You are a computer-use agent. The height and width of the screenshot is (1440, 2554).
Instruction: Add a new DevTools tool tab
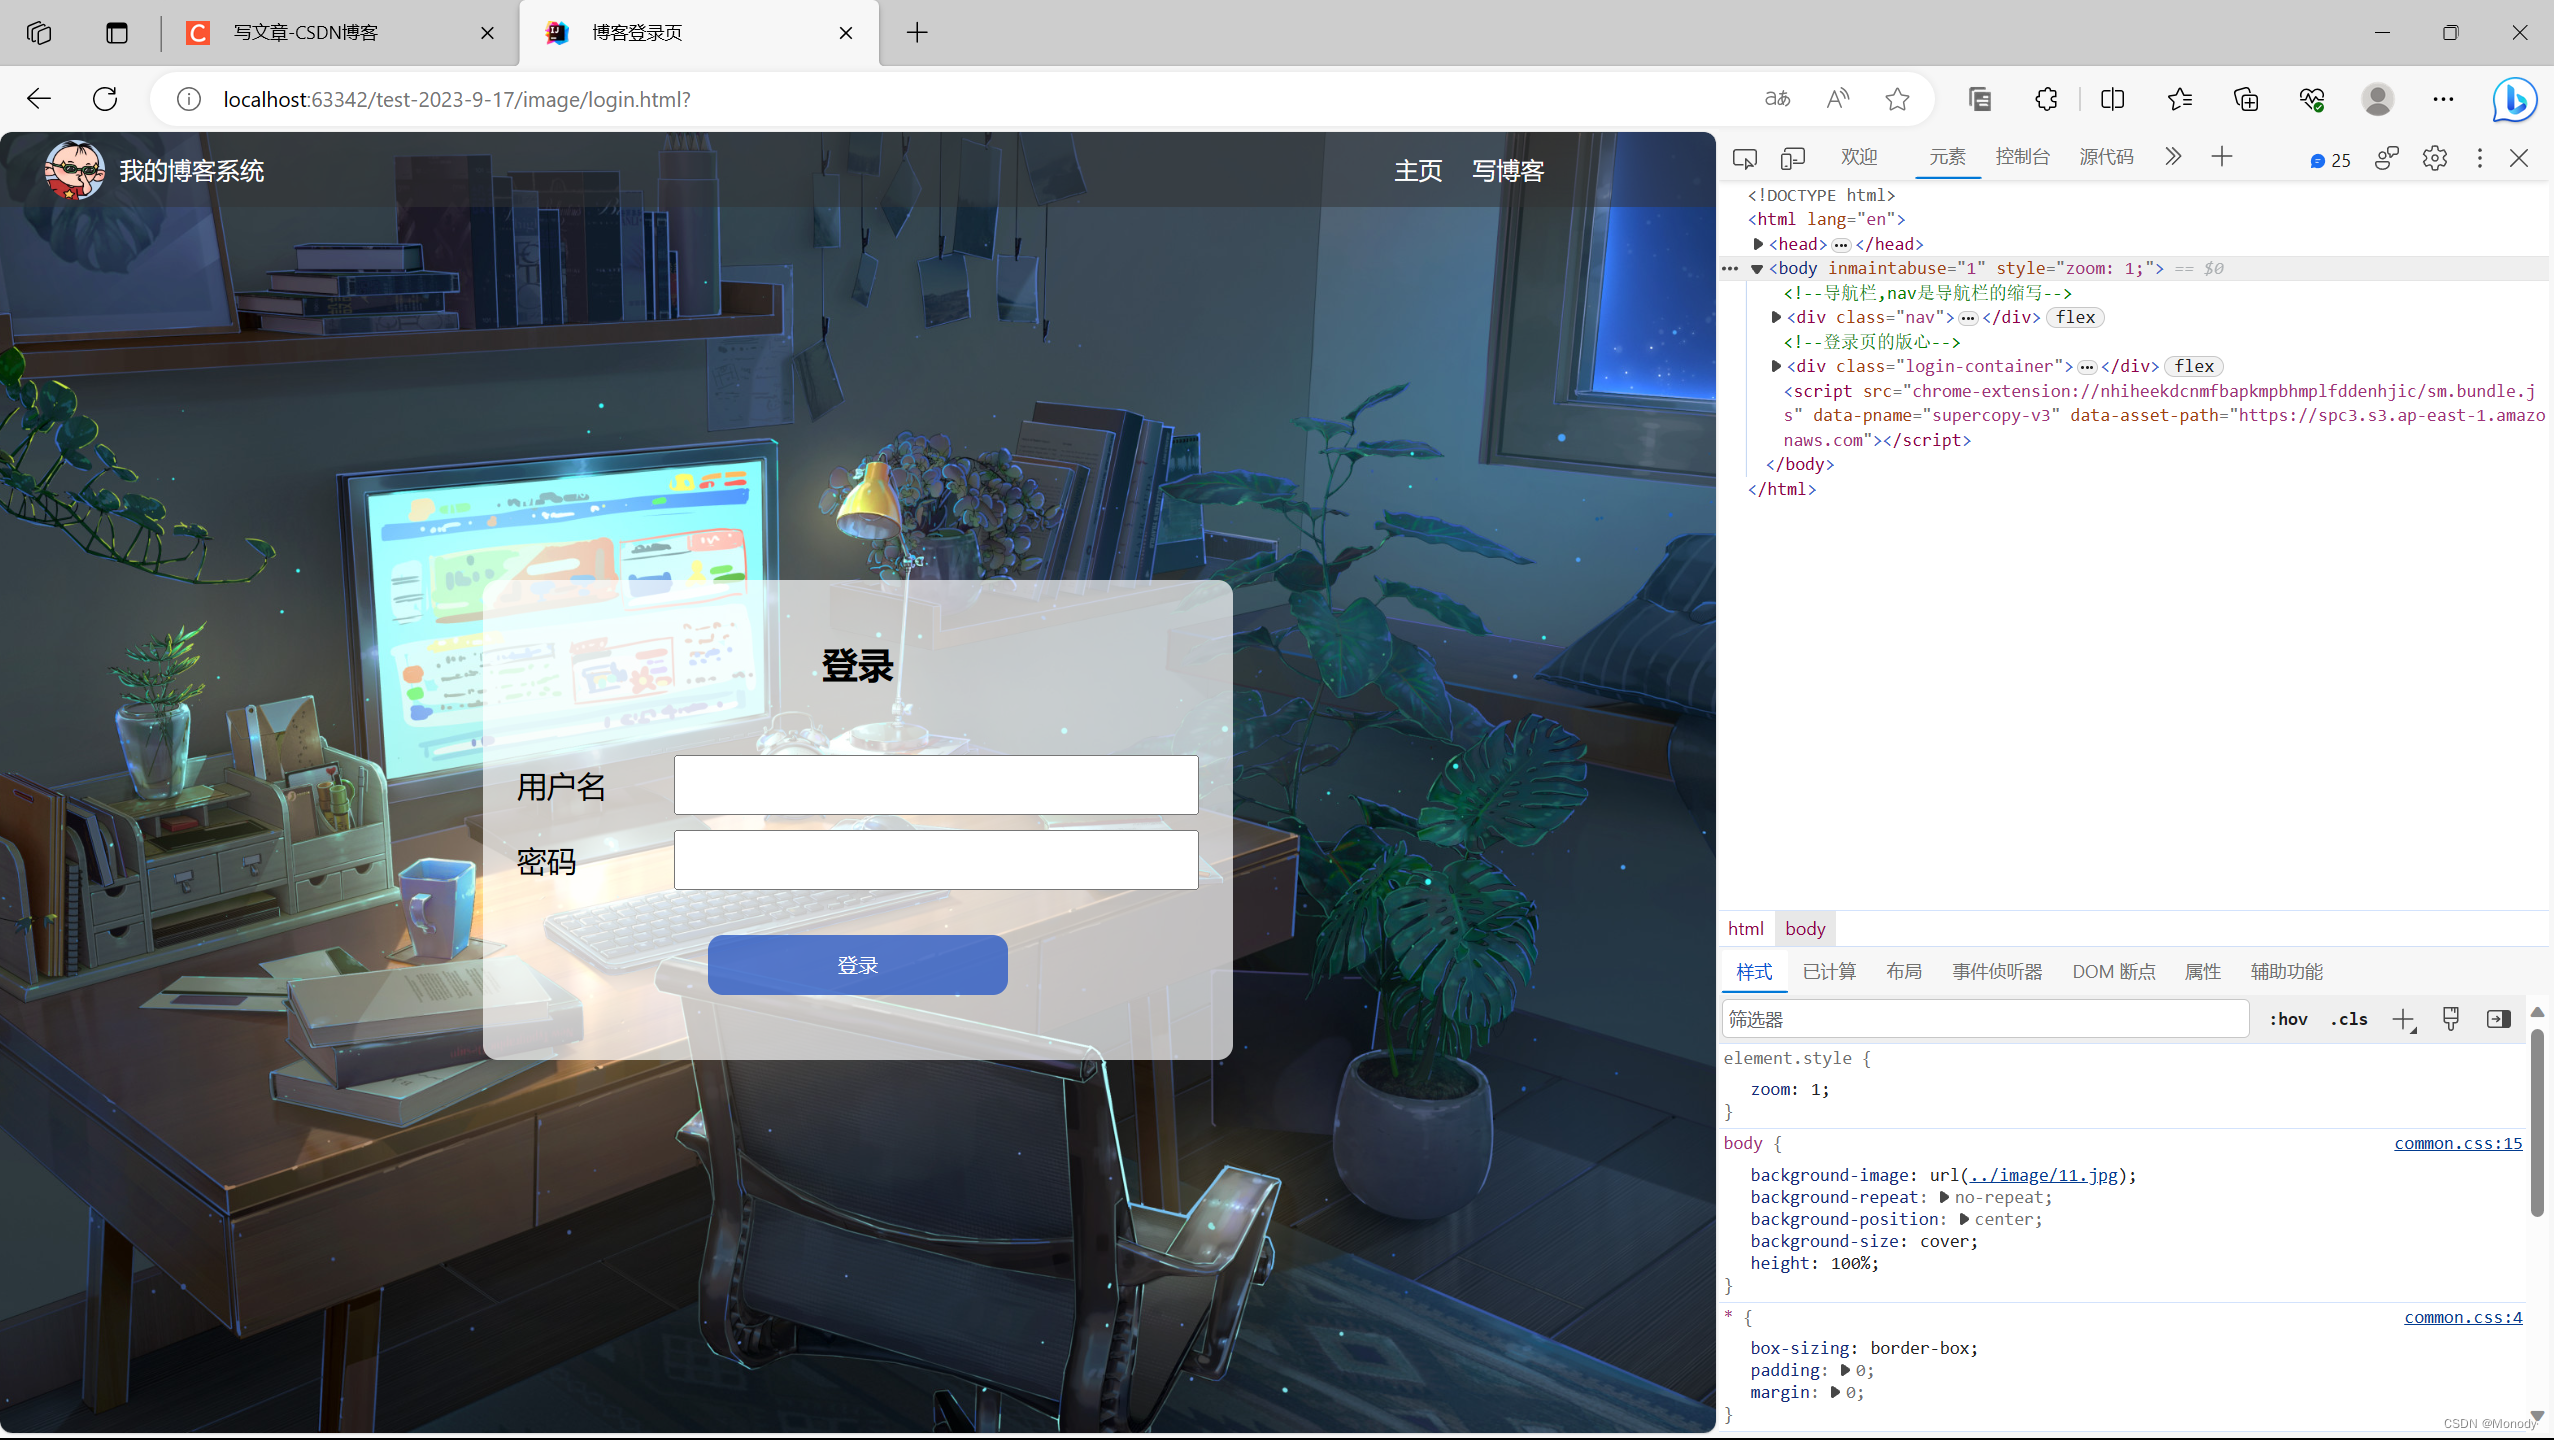2222,157
